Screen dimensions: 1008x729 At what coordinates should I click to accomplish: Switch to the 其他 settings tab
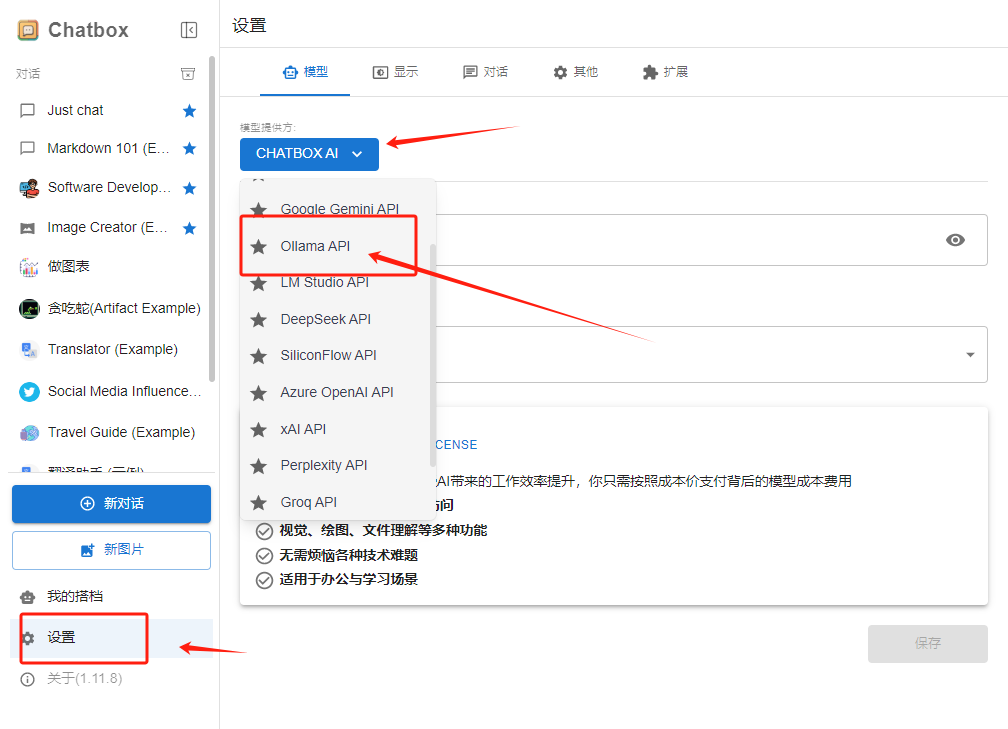click(575, 72)
